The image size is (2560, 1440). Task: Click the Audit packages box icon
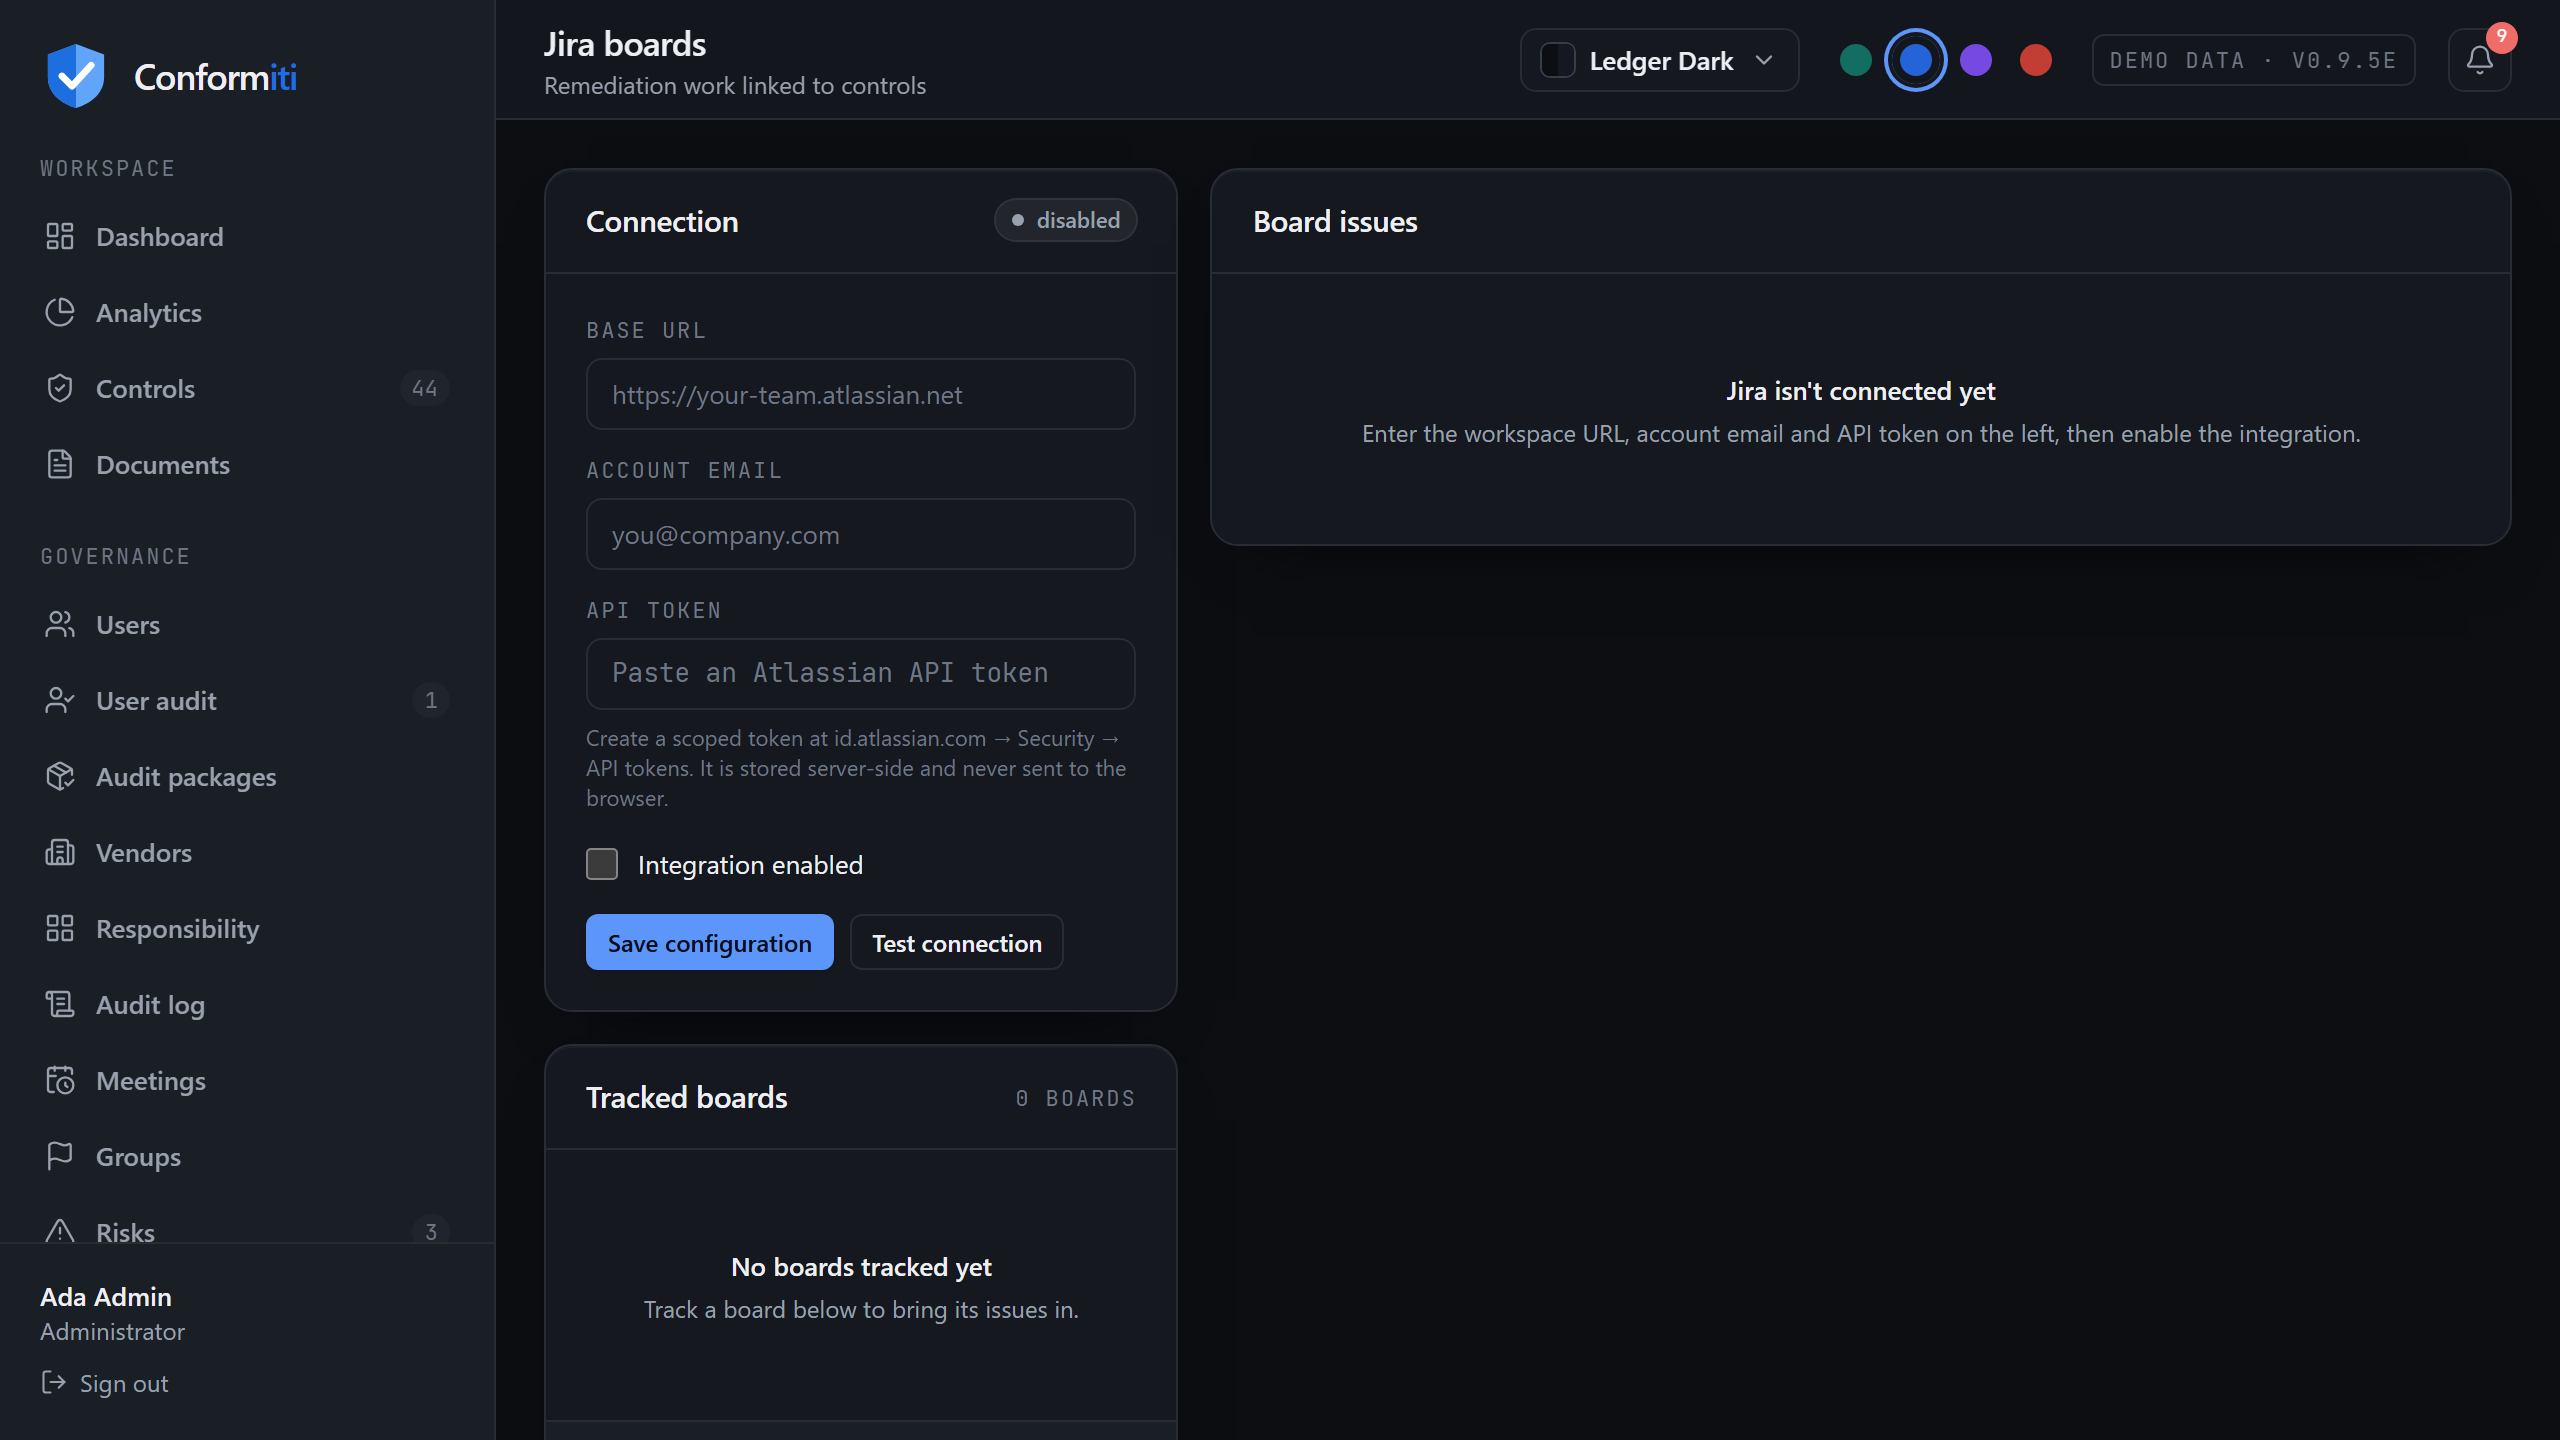tap(60, 776)
